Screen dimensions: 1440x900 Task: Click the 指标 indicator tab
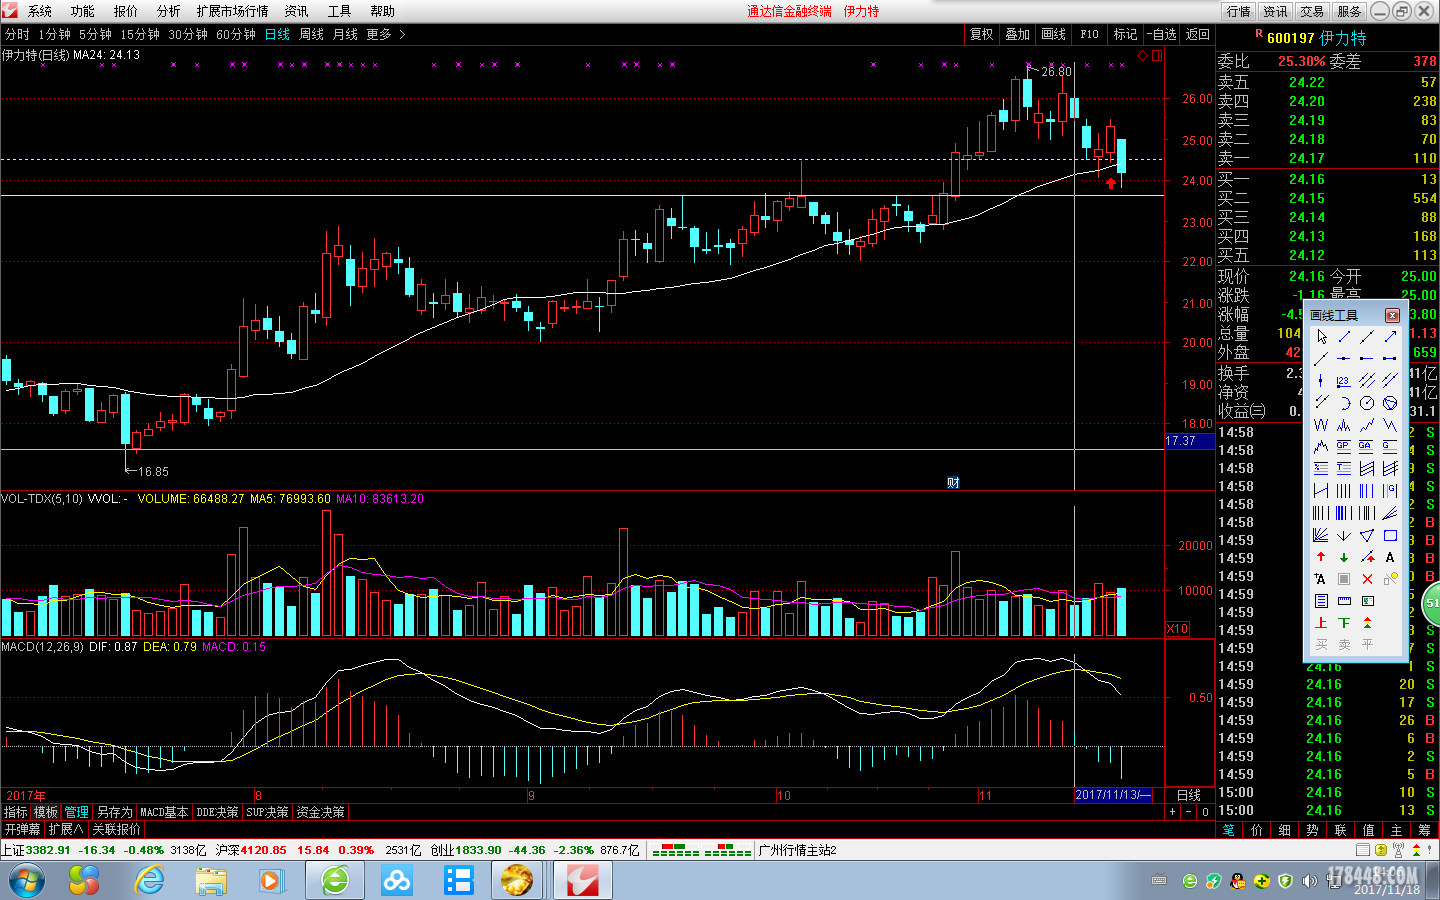tap(16, 812)
